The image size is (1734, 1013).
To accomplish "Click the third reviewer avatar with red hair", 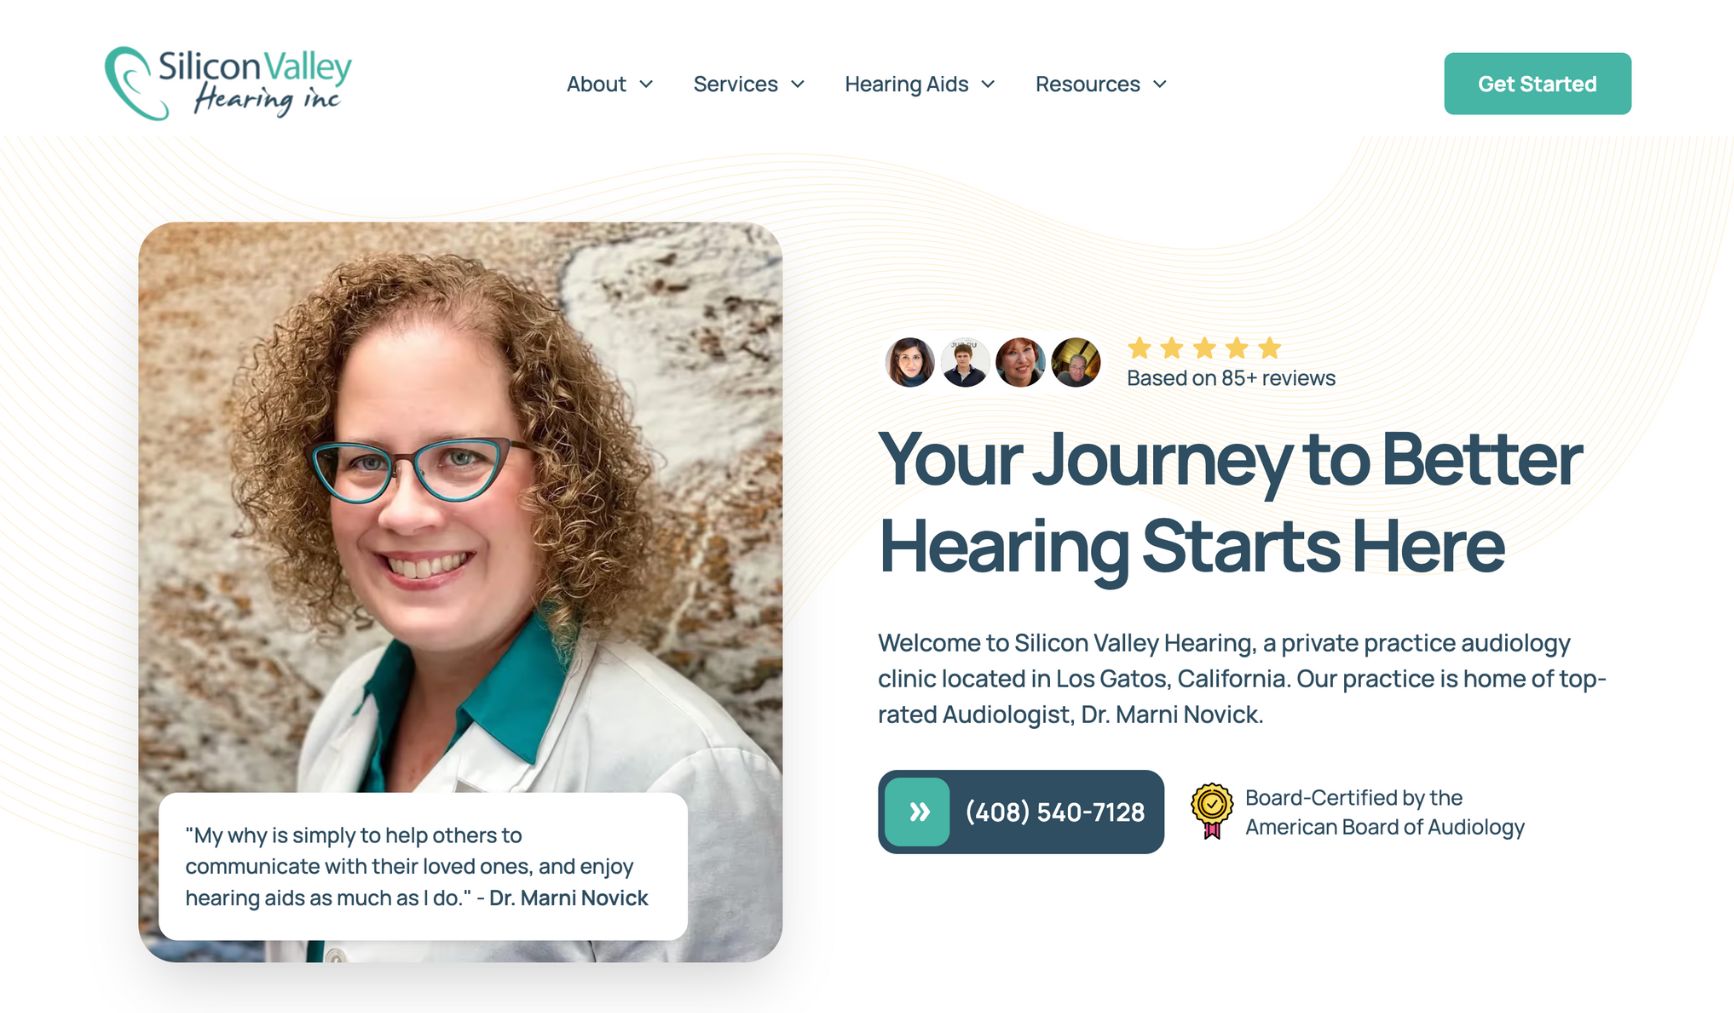I will click(1020, 362).
